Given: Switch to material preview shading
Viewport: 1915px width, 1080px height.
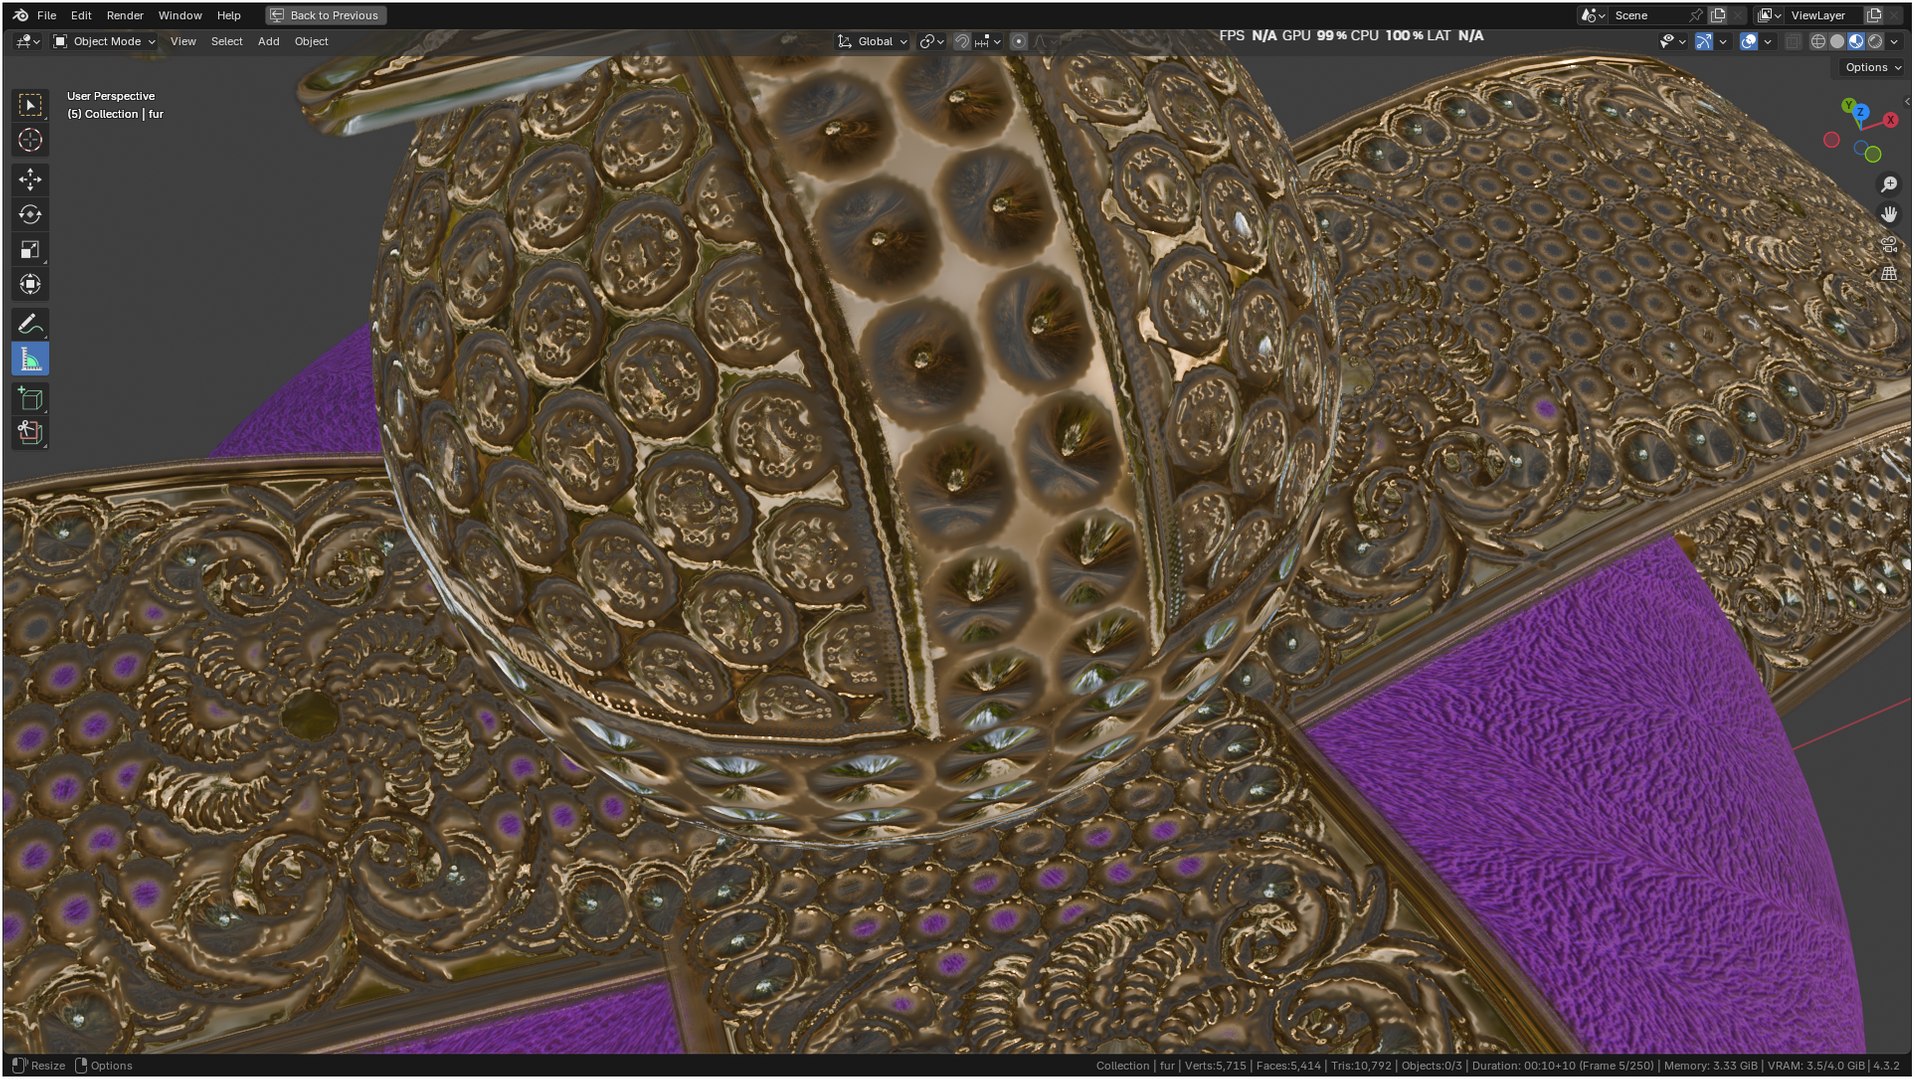Looking at the screenshot, I should pos(1856,41).
